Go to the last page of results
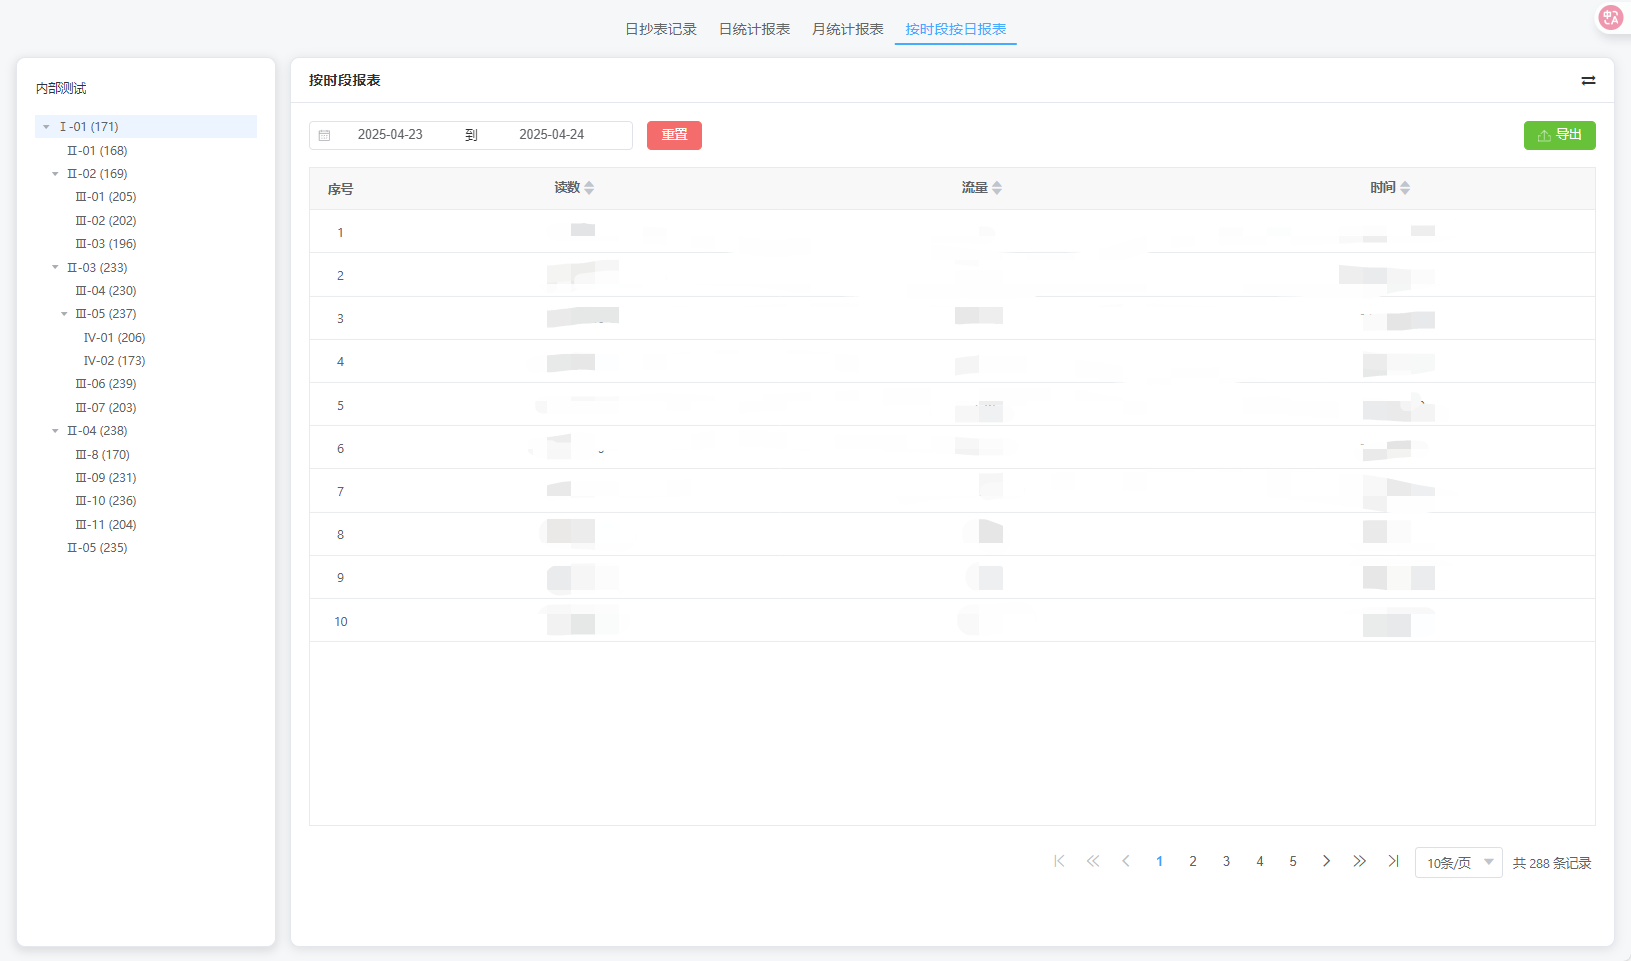This screenshot has height=961, width=1631. [1393, 861]
